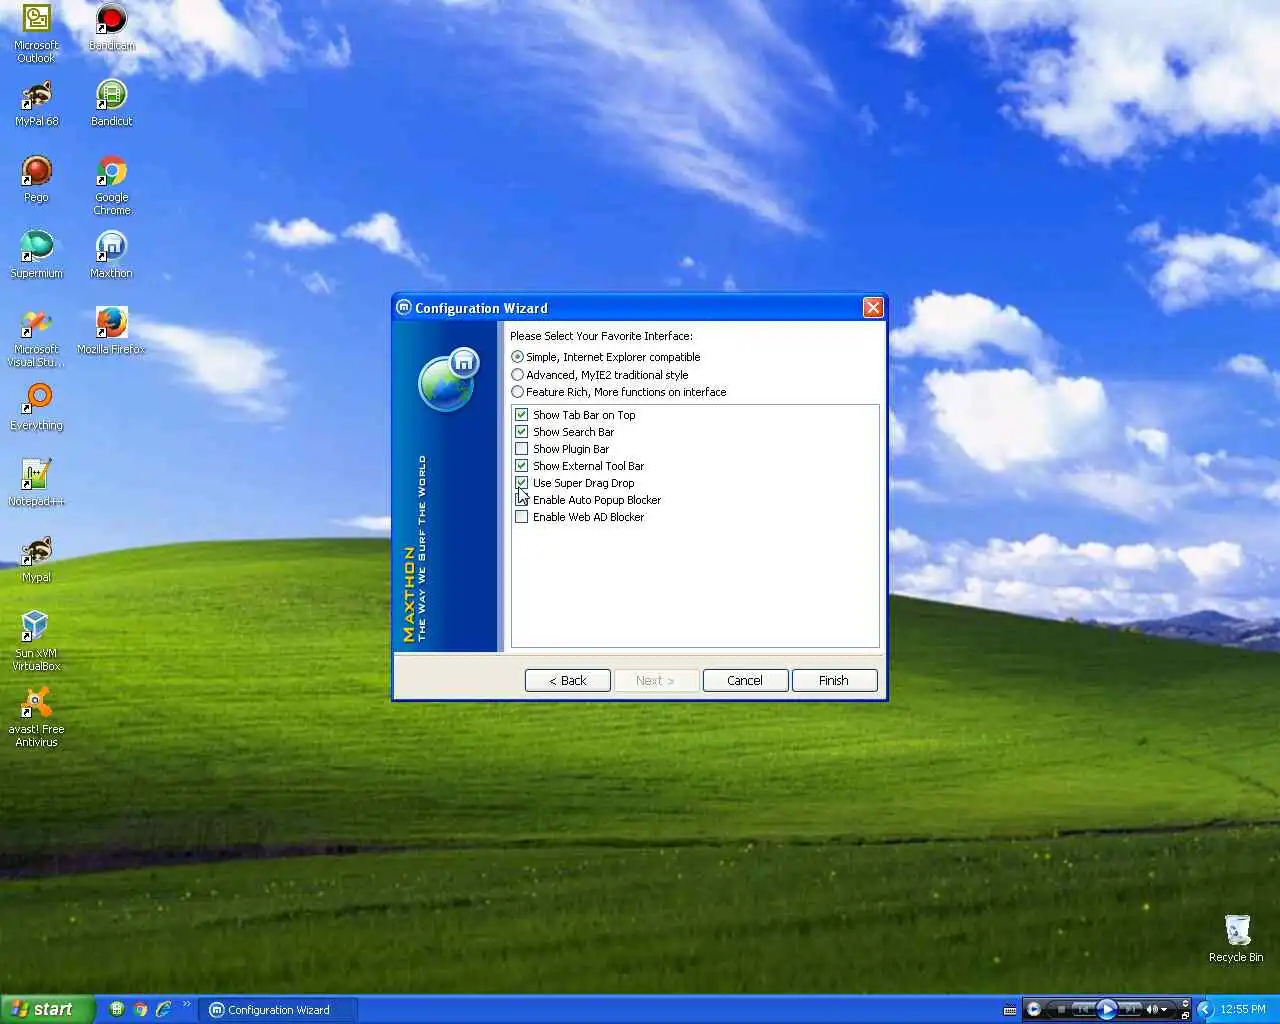
Task: Click the Back button in wizard
Action: click(568, 680)
